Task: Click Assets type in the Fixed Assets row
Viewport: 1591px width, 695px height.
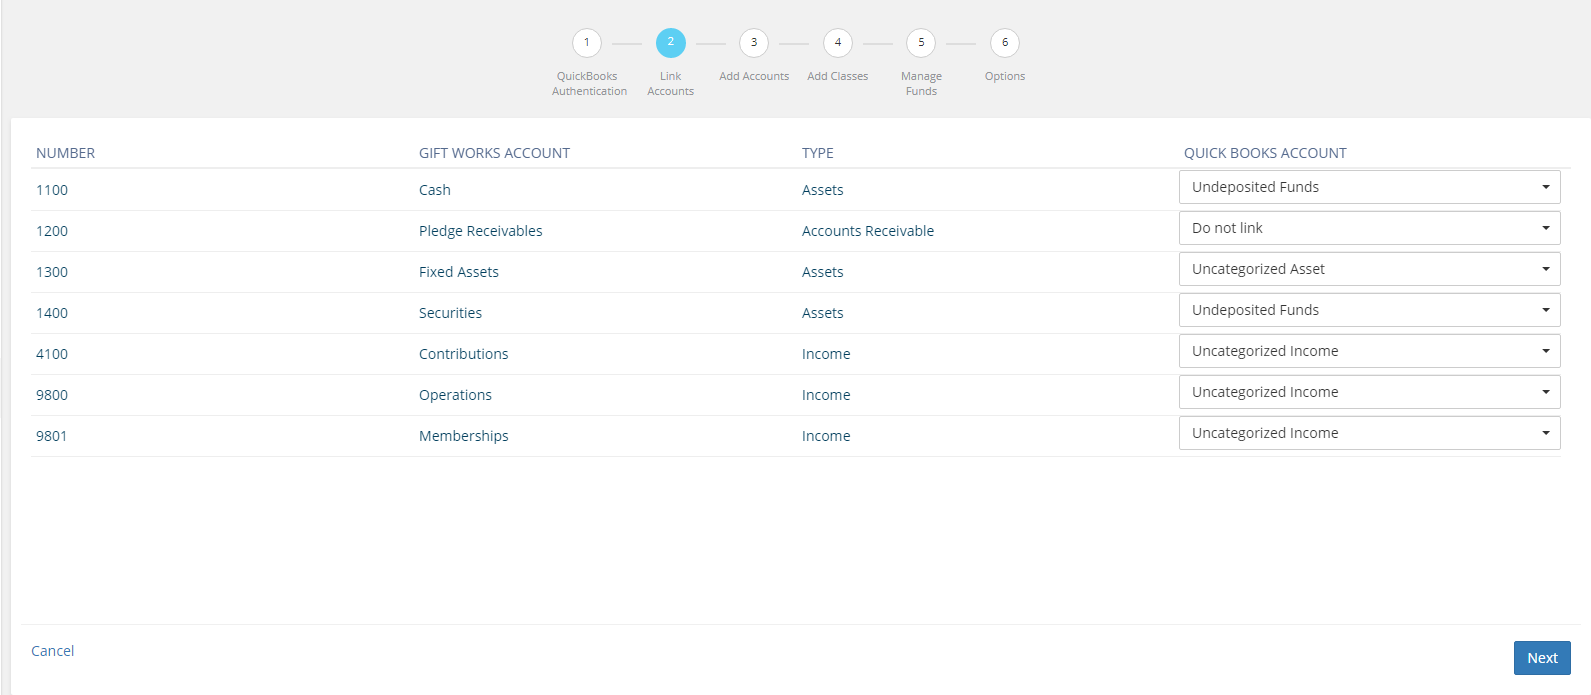Action: pyautogui.click(x=823, y=272)
